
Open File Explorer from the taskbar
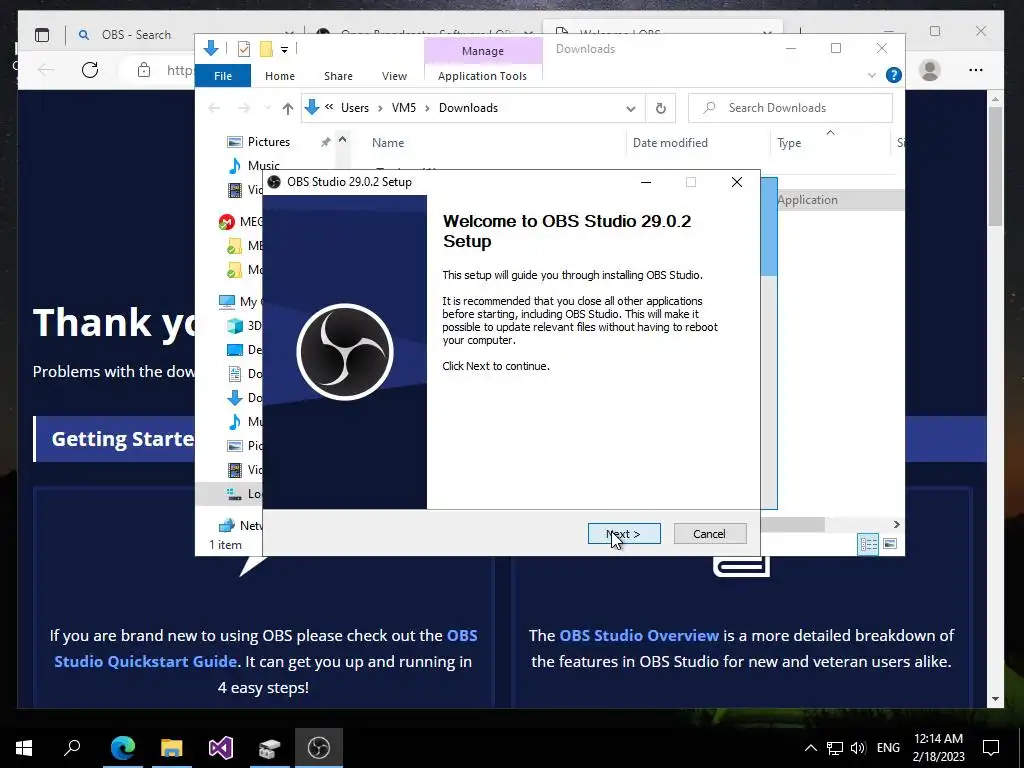(172, 748)
